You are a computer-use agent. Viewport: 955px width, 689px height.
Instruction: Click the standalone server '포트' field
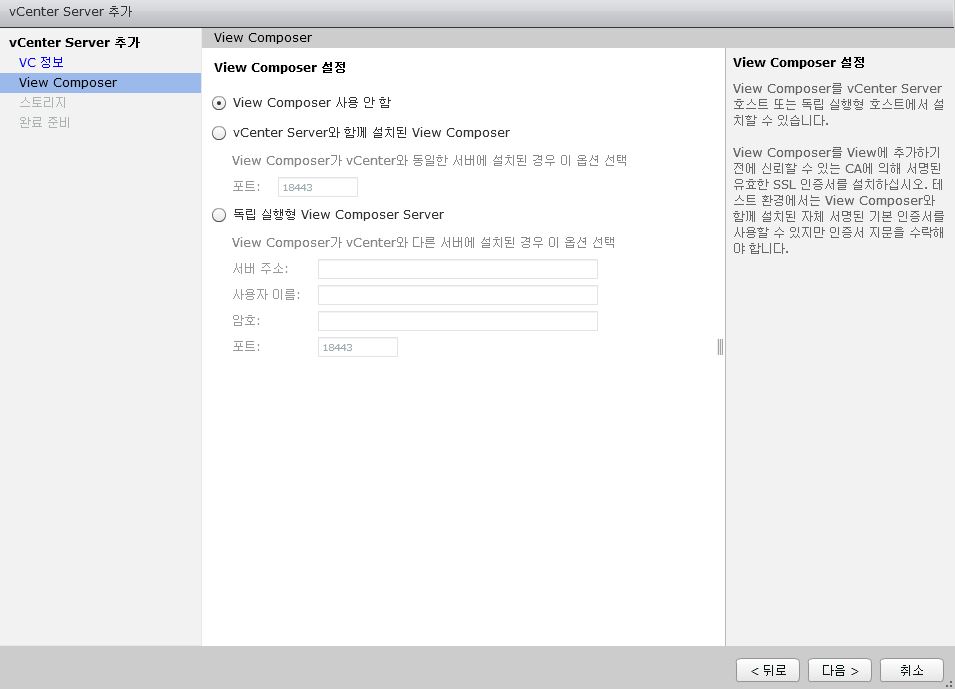coord(358,347)
